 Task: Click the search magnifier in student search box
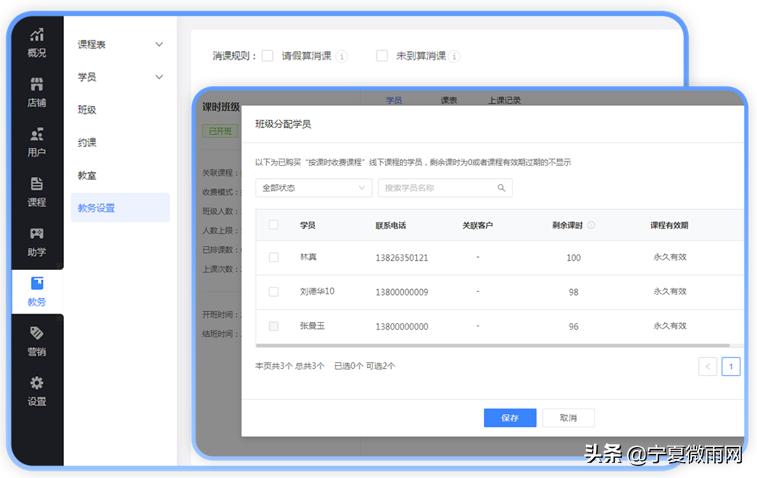(501, 188)
